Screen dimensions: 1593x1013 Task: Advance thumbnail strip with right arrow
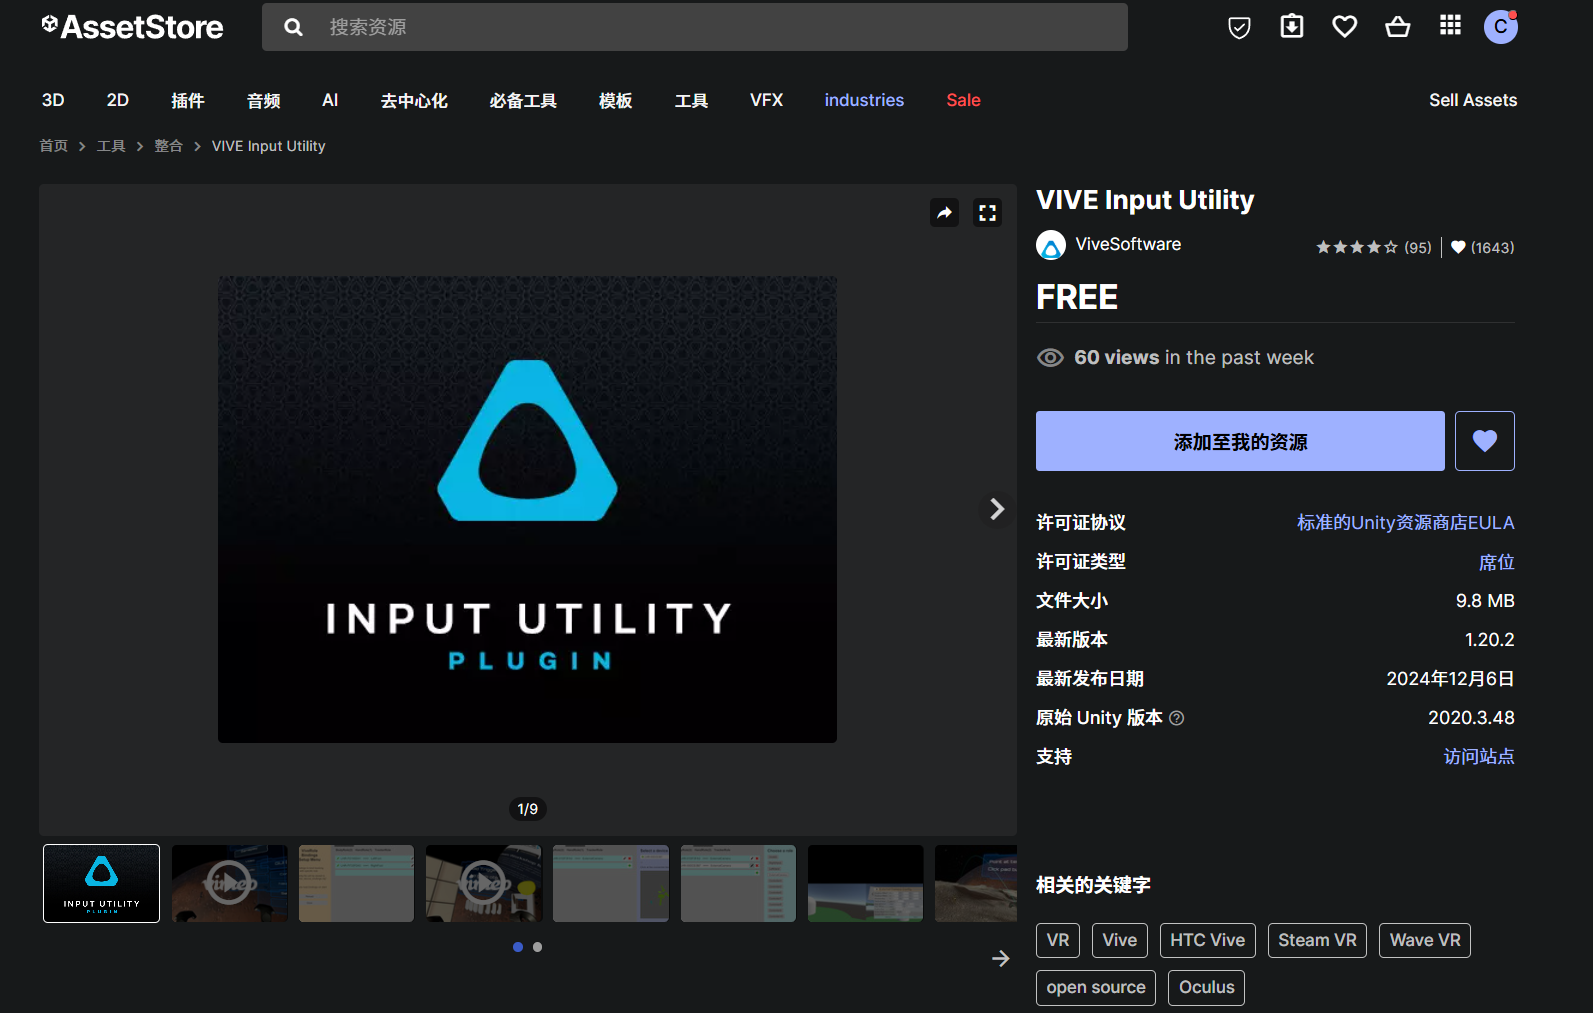pyautogui.click(x=1000, y=959)
